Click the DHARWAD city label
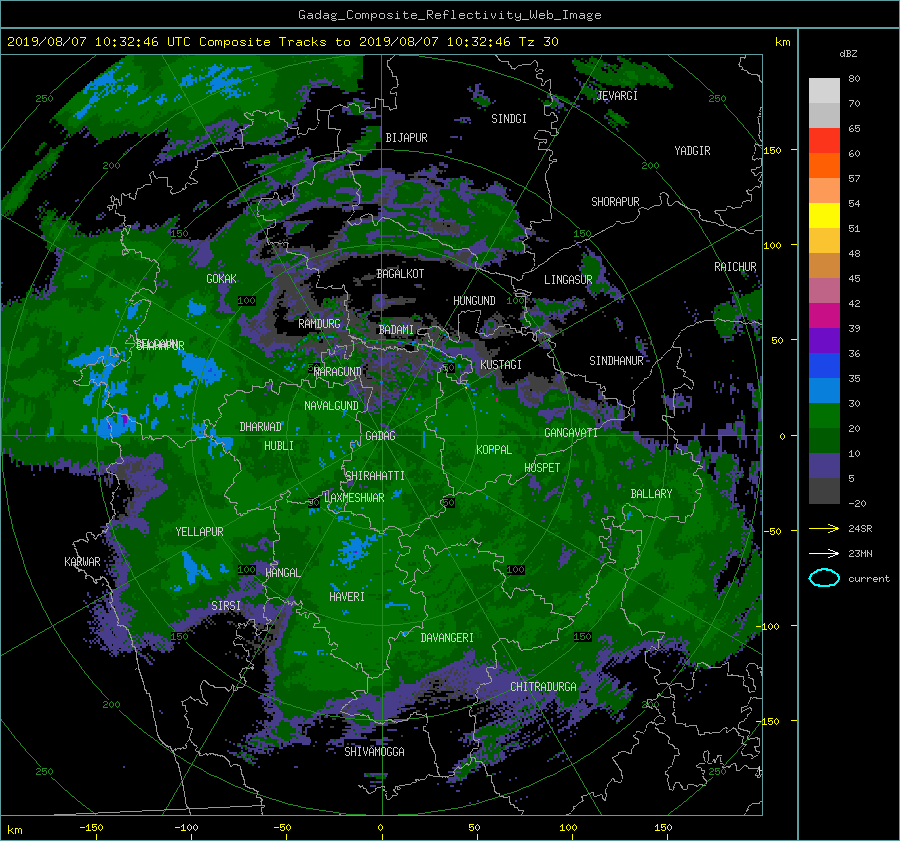Image resolution: width=900 pixels, height=841 pixels. click(261, 427)
